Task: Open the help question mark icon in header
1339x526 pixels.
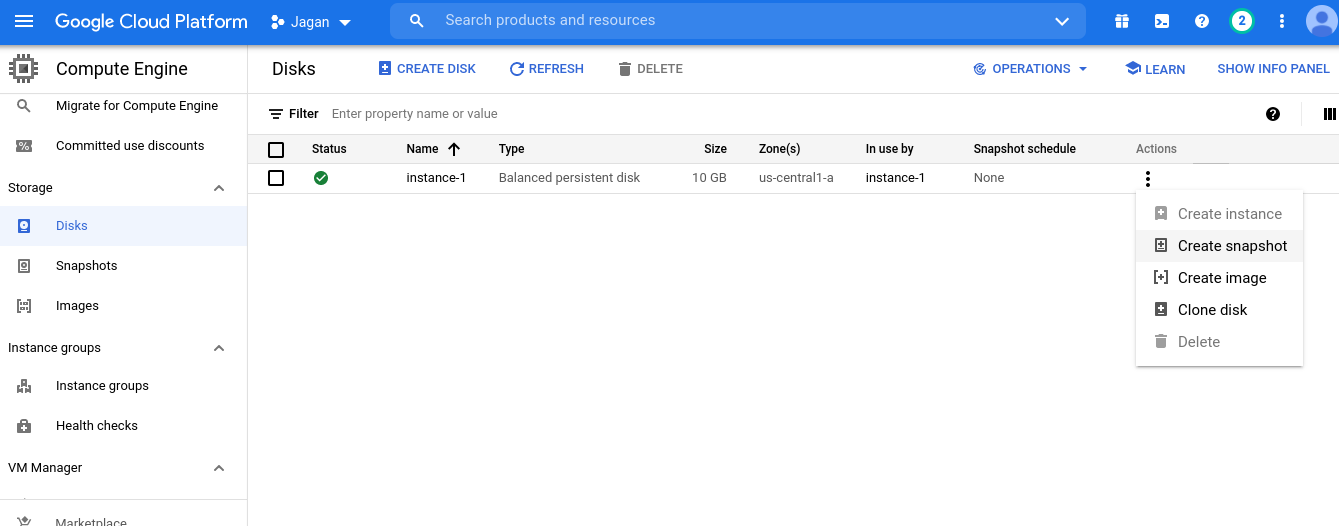Action: [1202, 21]
